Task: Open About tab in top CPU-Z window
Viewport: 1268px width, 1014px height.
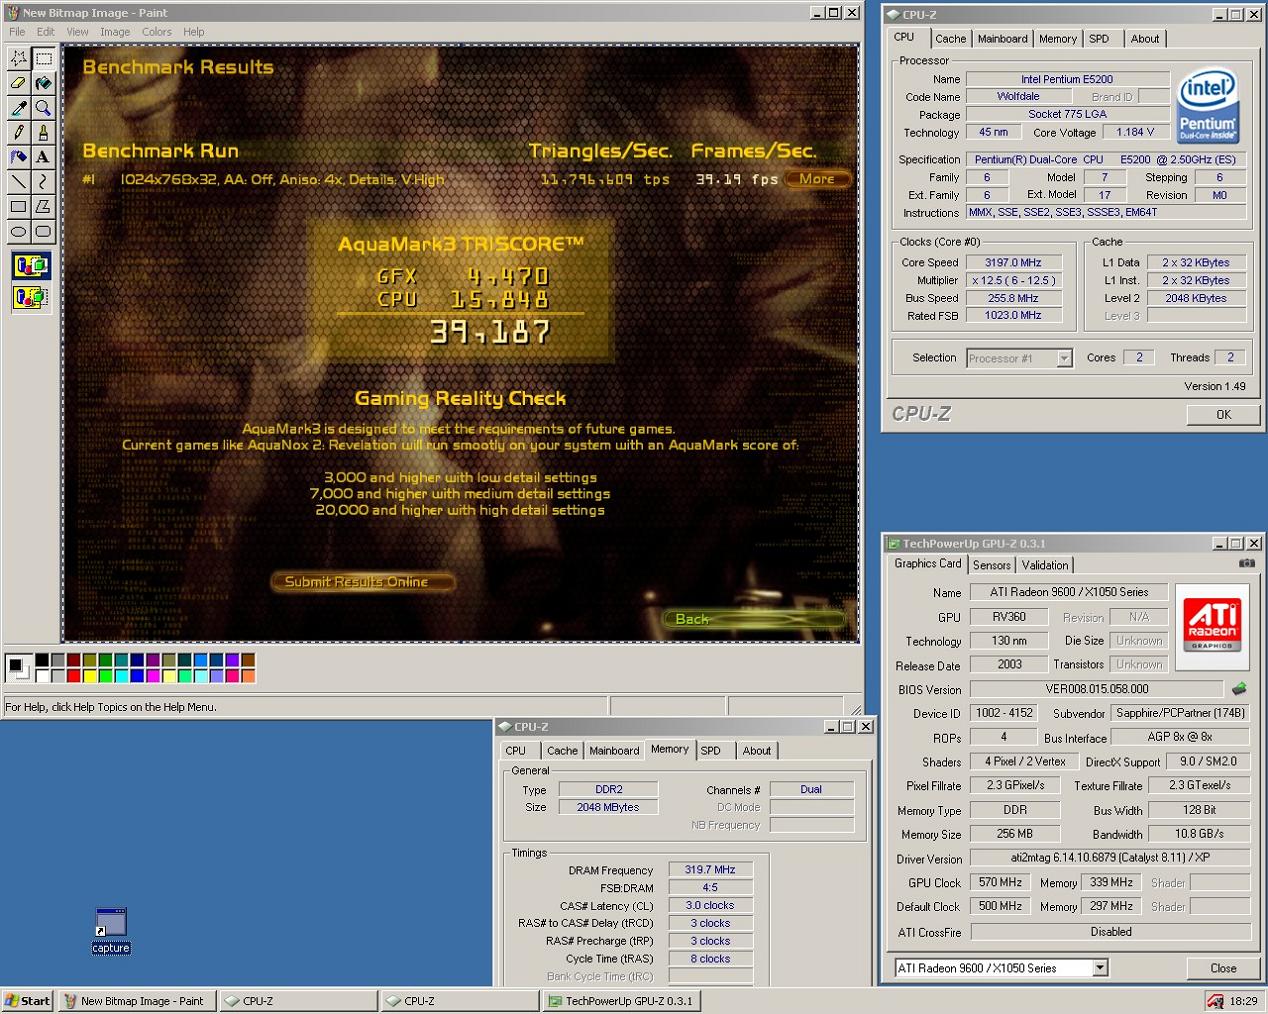Action: [1145, 39]
